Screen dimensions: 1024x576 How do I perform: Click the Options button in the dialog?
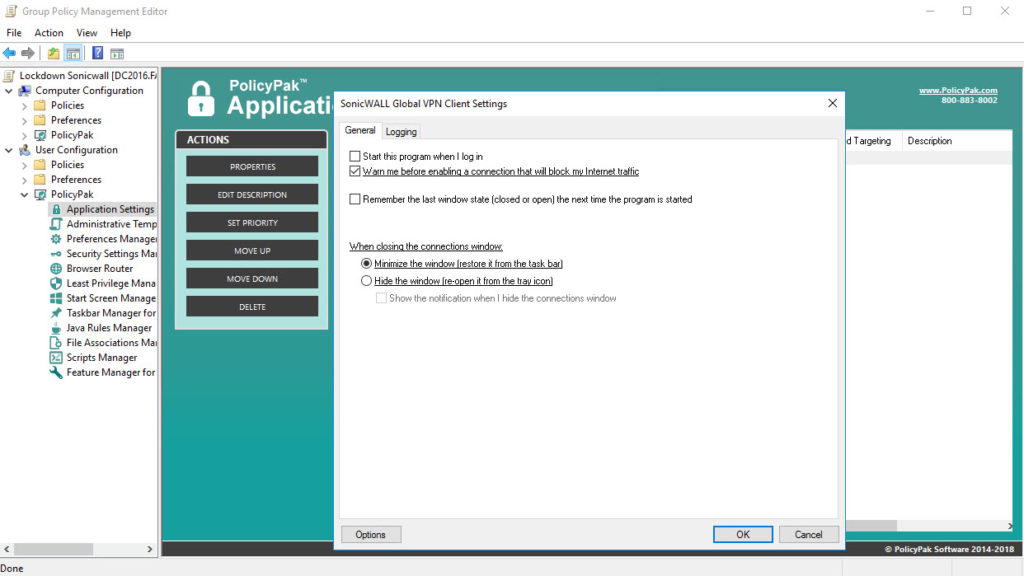click(x=370, y=534)
